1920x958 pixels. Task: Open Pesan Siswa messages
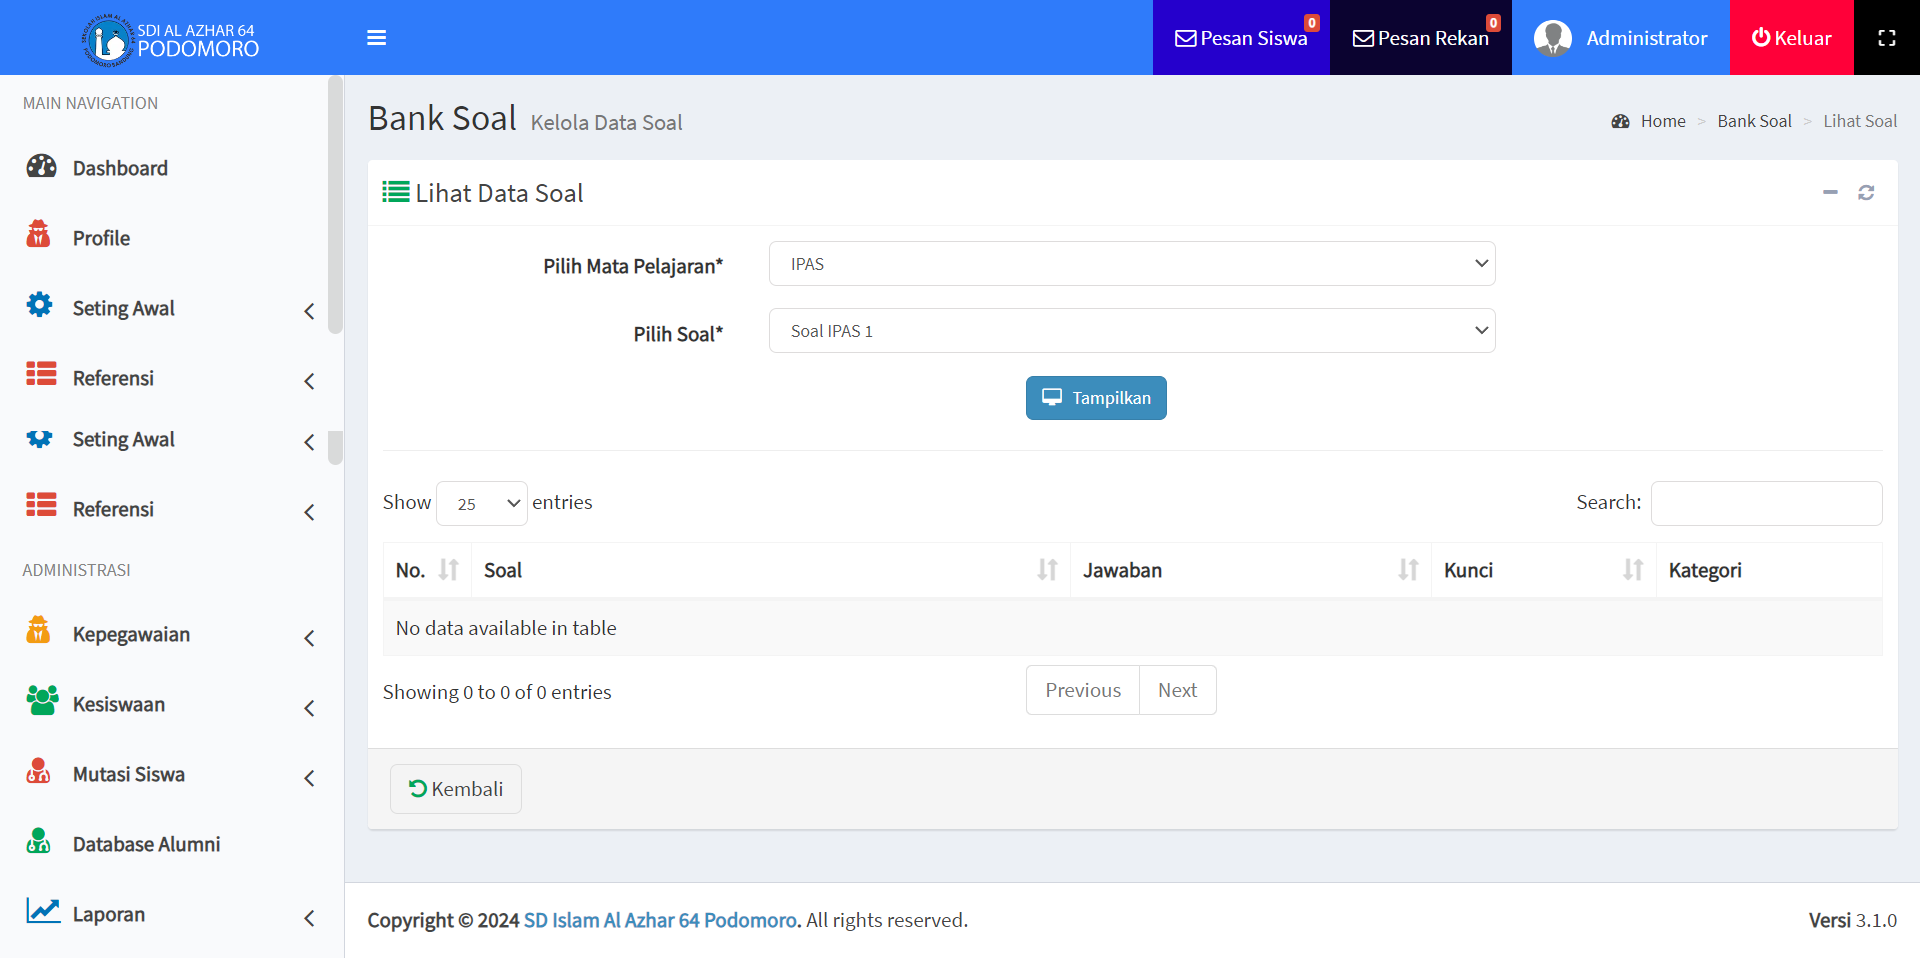point(1241,38)
